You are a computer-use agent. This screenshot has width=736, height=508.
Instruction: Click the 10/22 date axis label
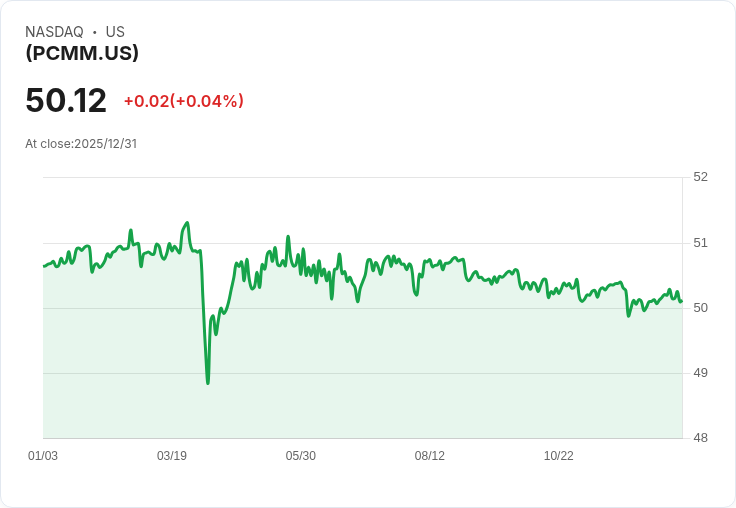[559, 456]
